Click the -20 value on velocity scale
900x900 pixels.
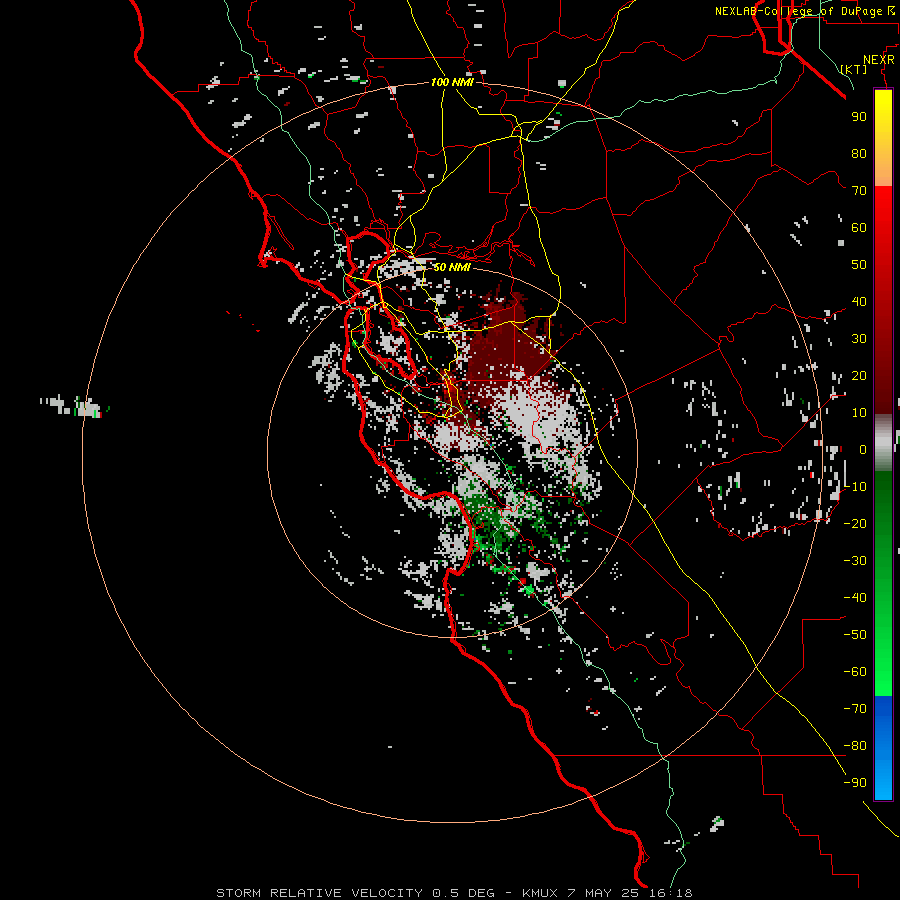pos(855,523)
